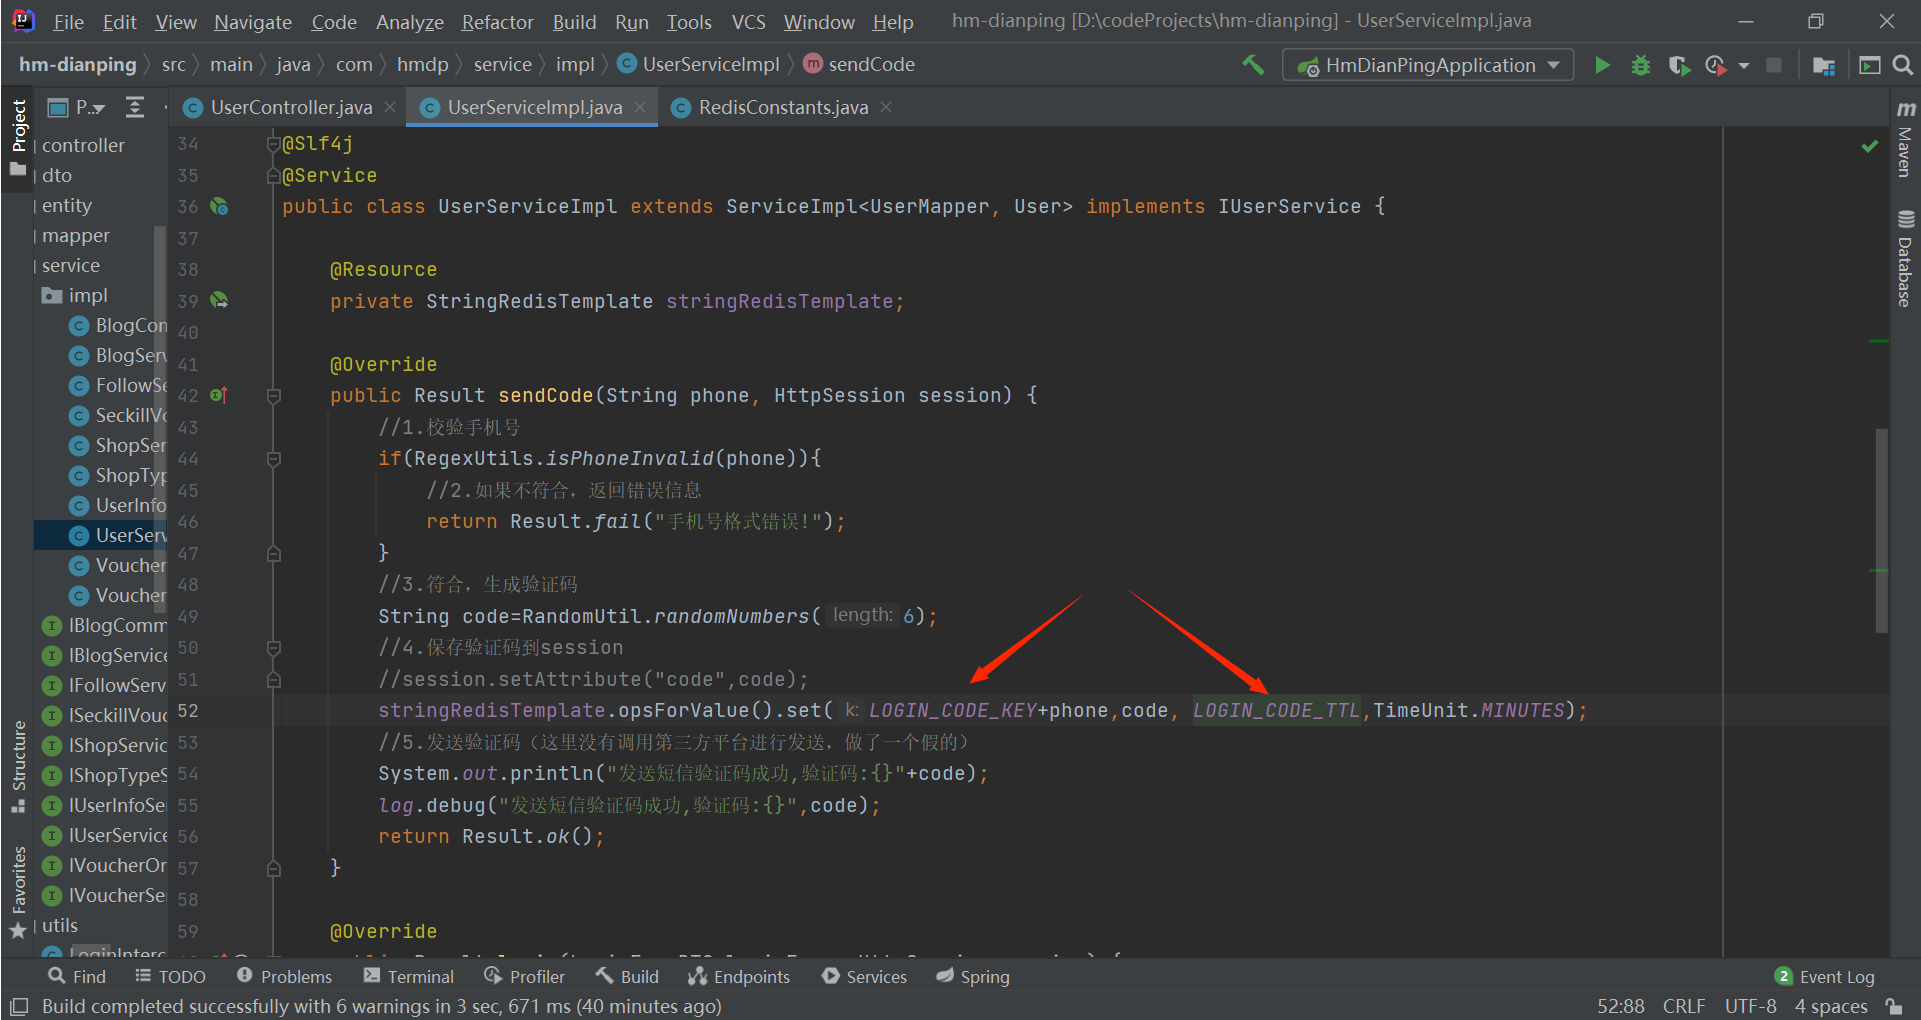Select the utils folder in project tree
The width and height of the screenshot is (1921, 1020).
click(x=60, y=925)
